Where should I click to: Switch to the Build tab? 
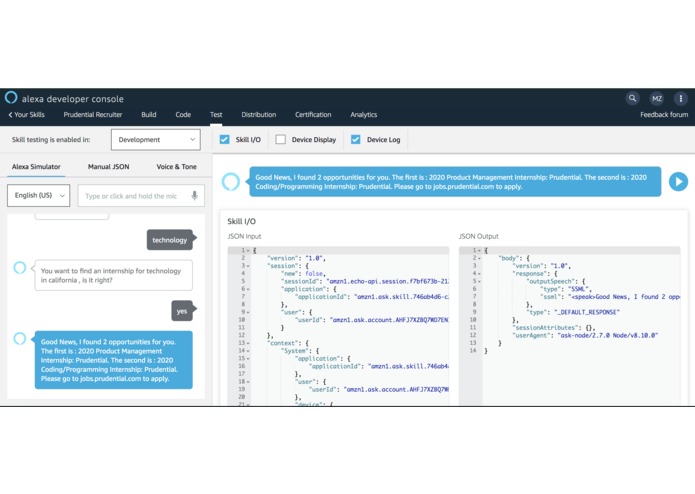tap(148, 115)
